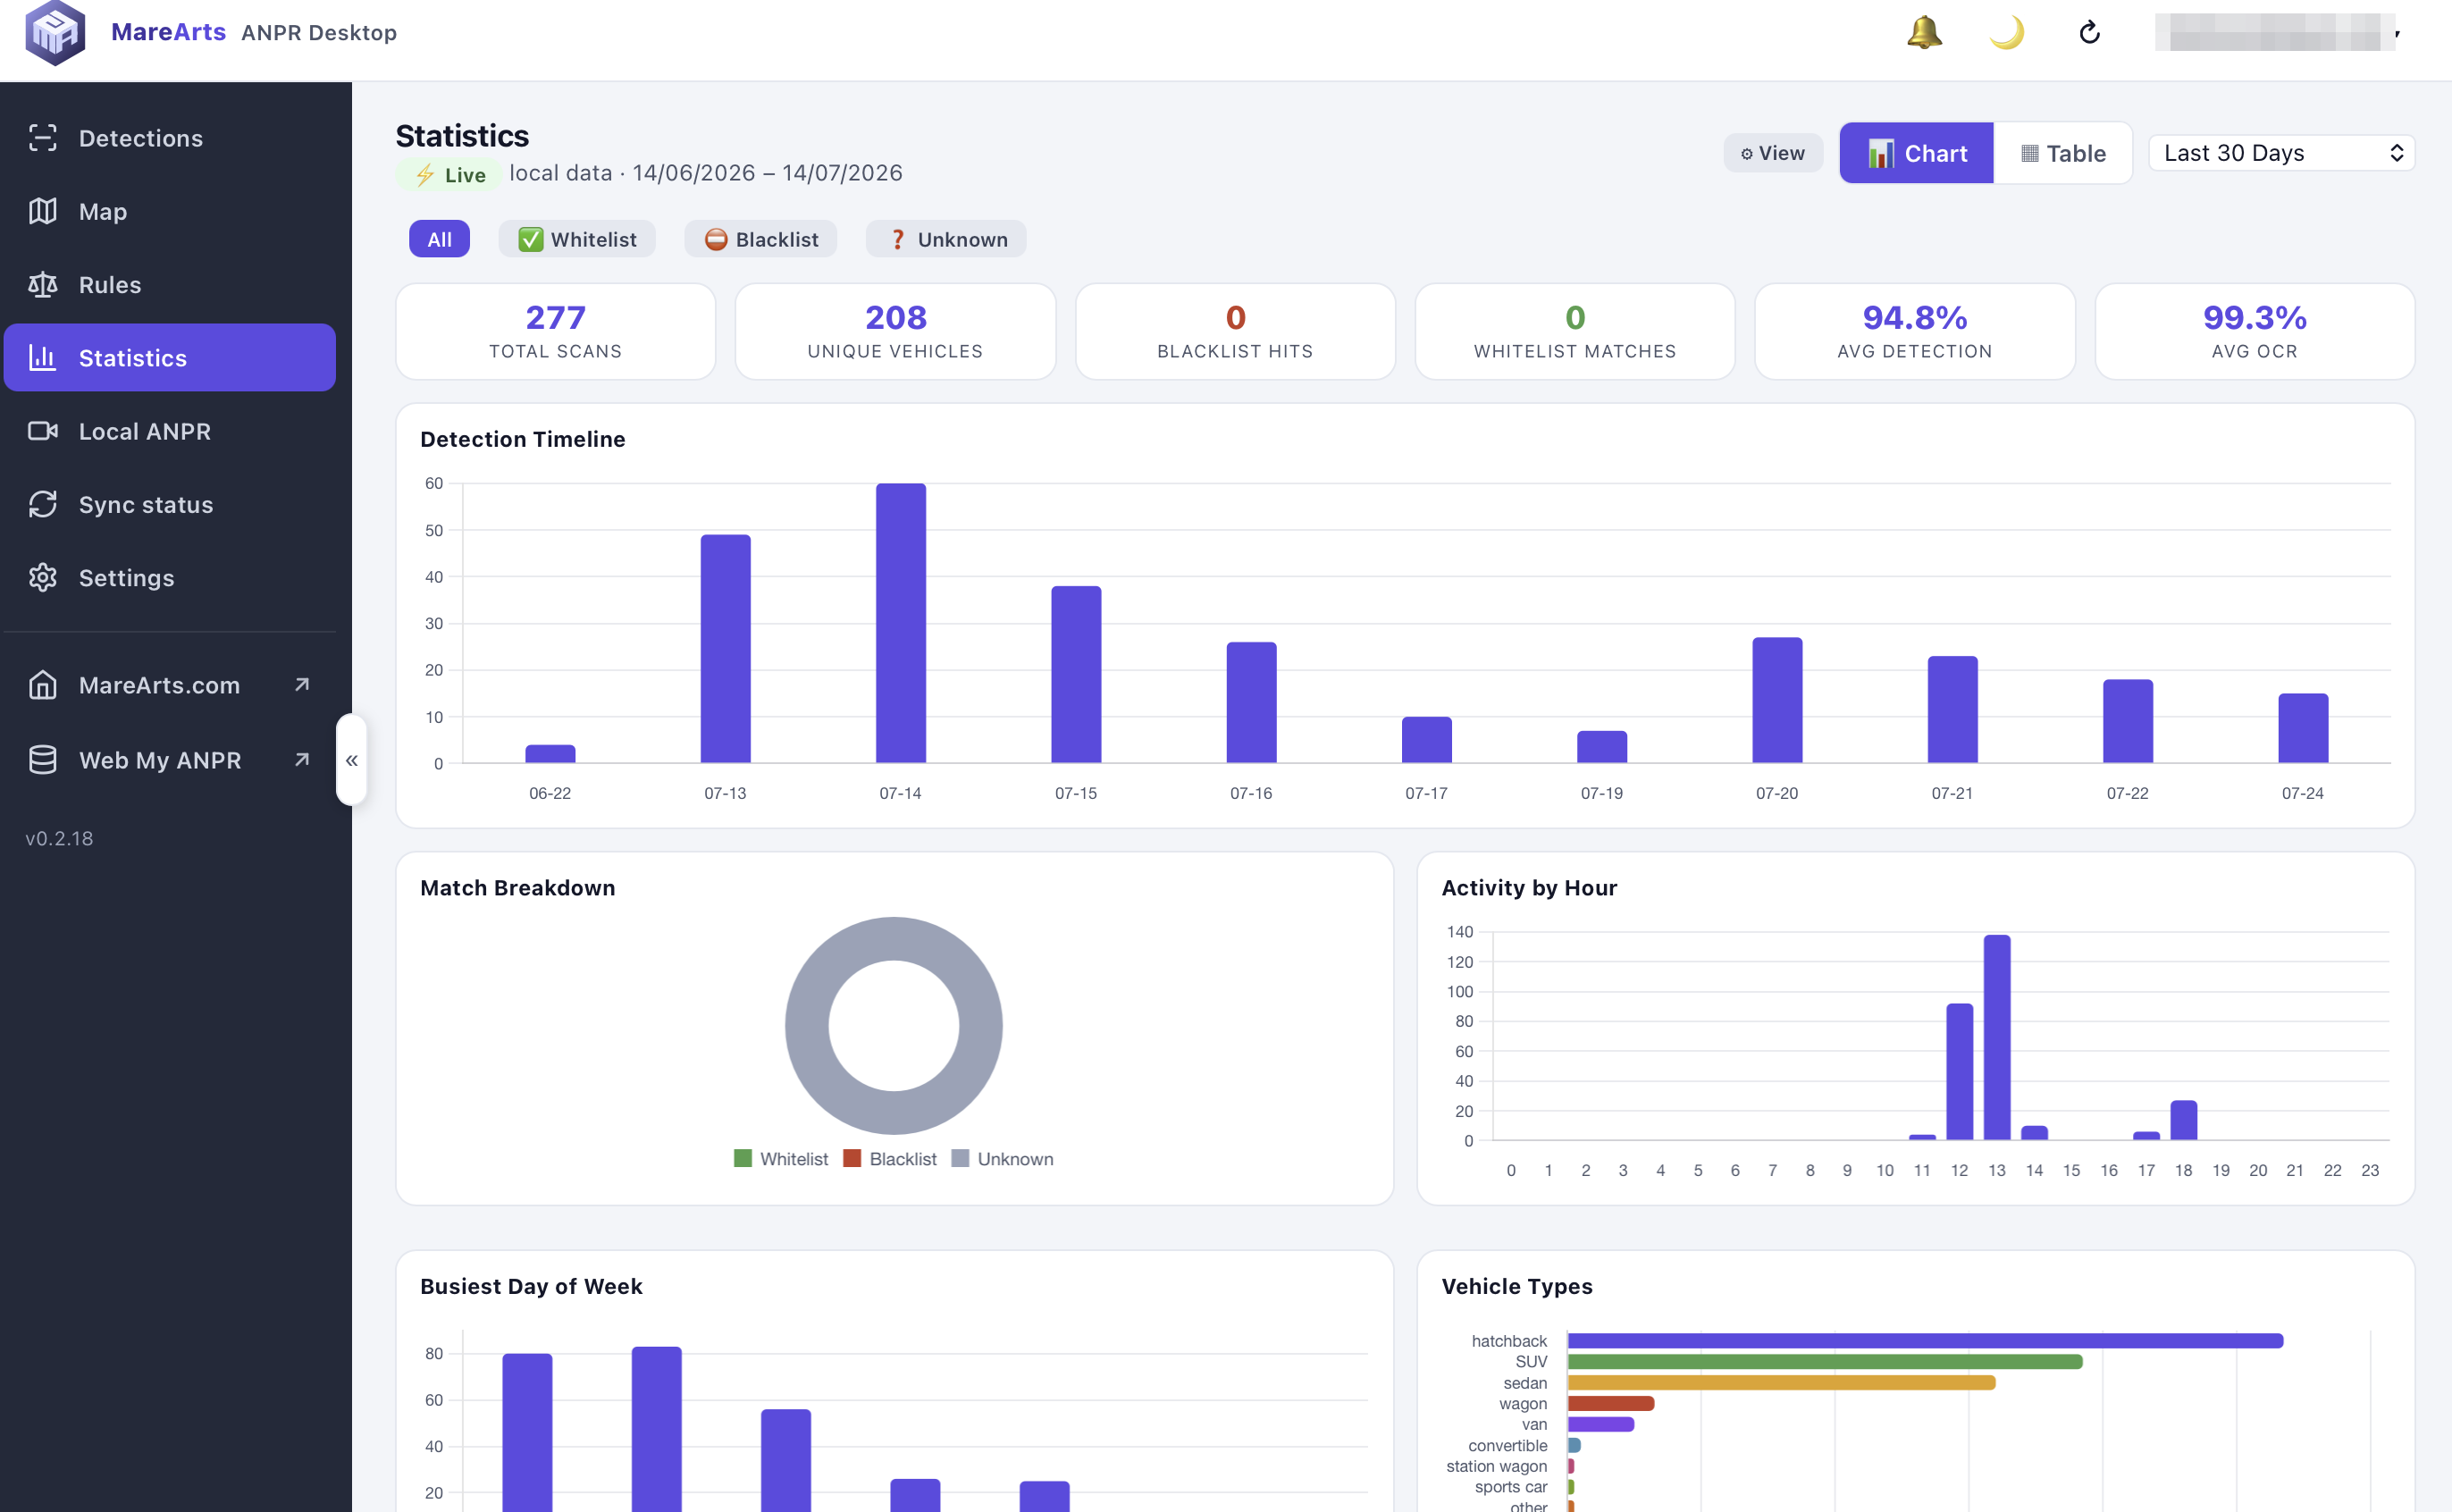The image size is (2452, 1512).
Task: Click the Live status badge
Action: pos(450,175)
